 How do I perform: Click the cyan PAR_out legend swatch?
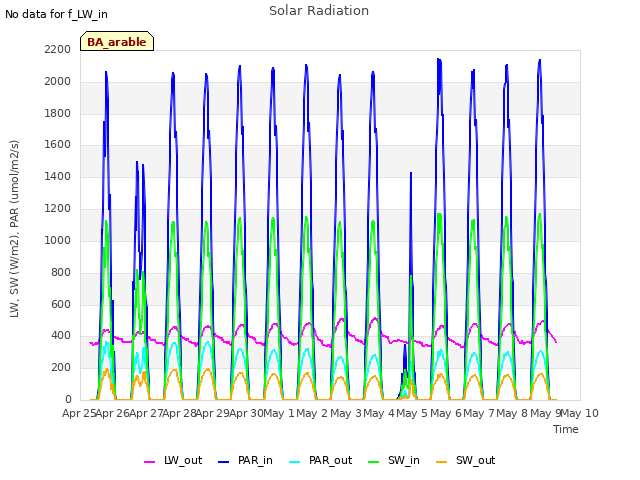[x=294, y=462]
